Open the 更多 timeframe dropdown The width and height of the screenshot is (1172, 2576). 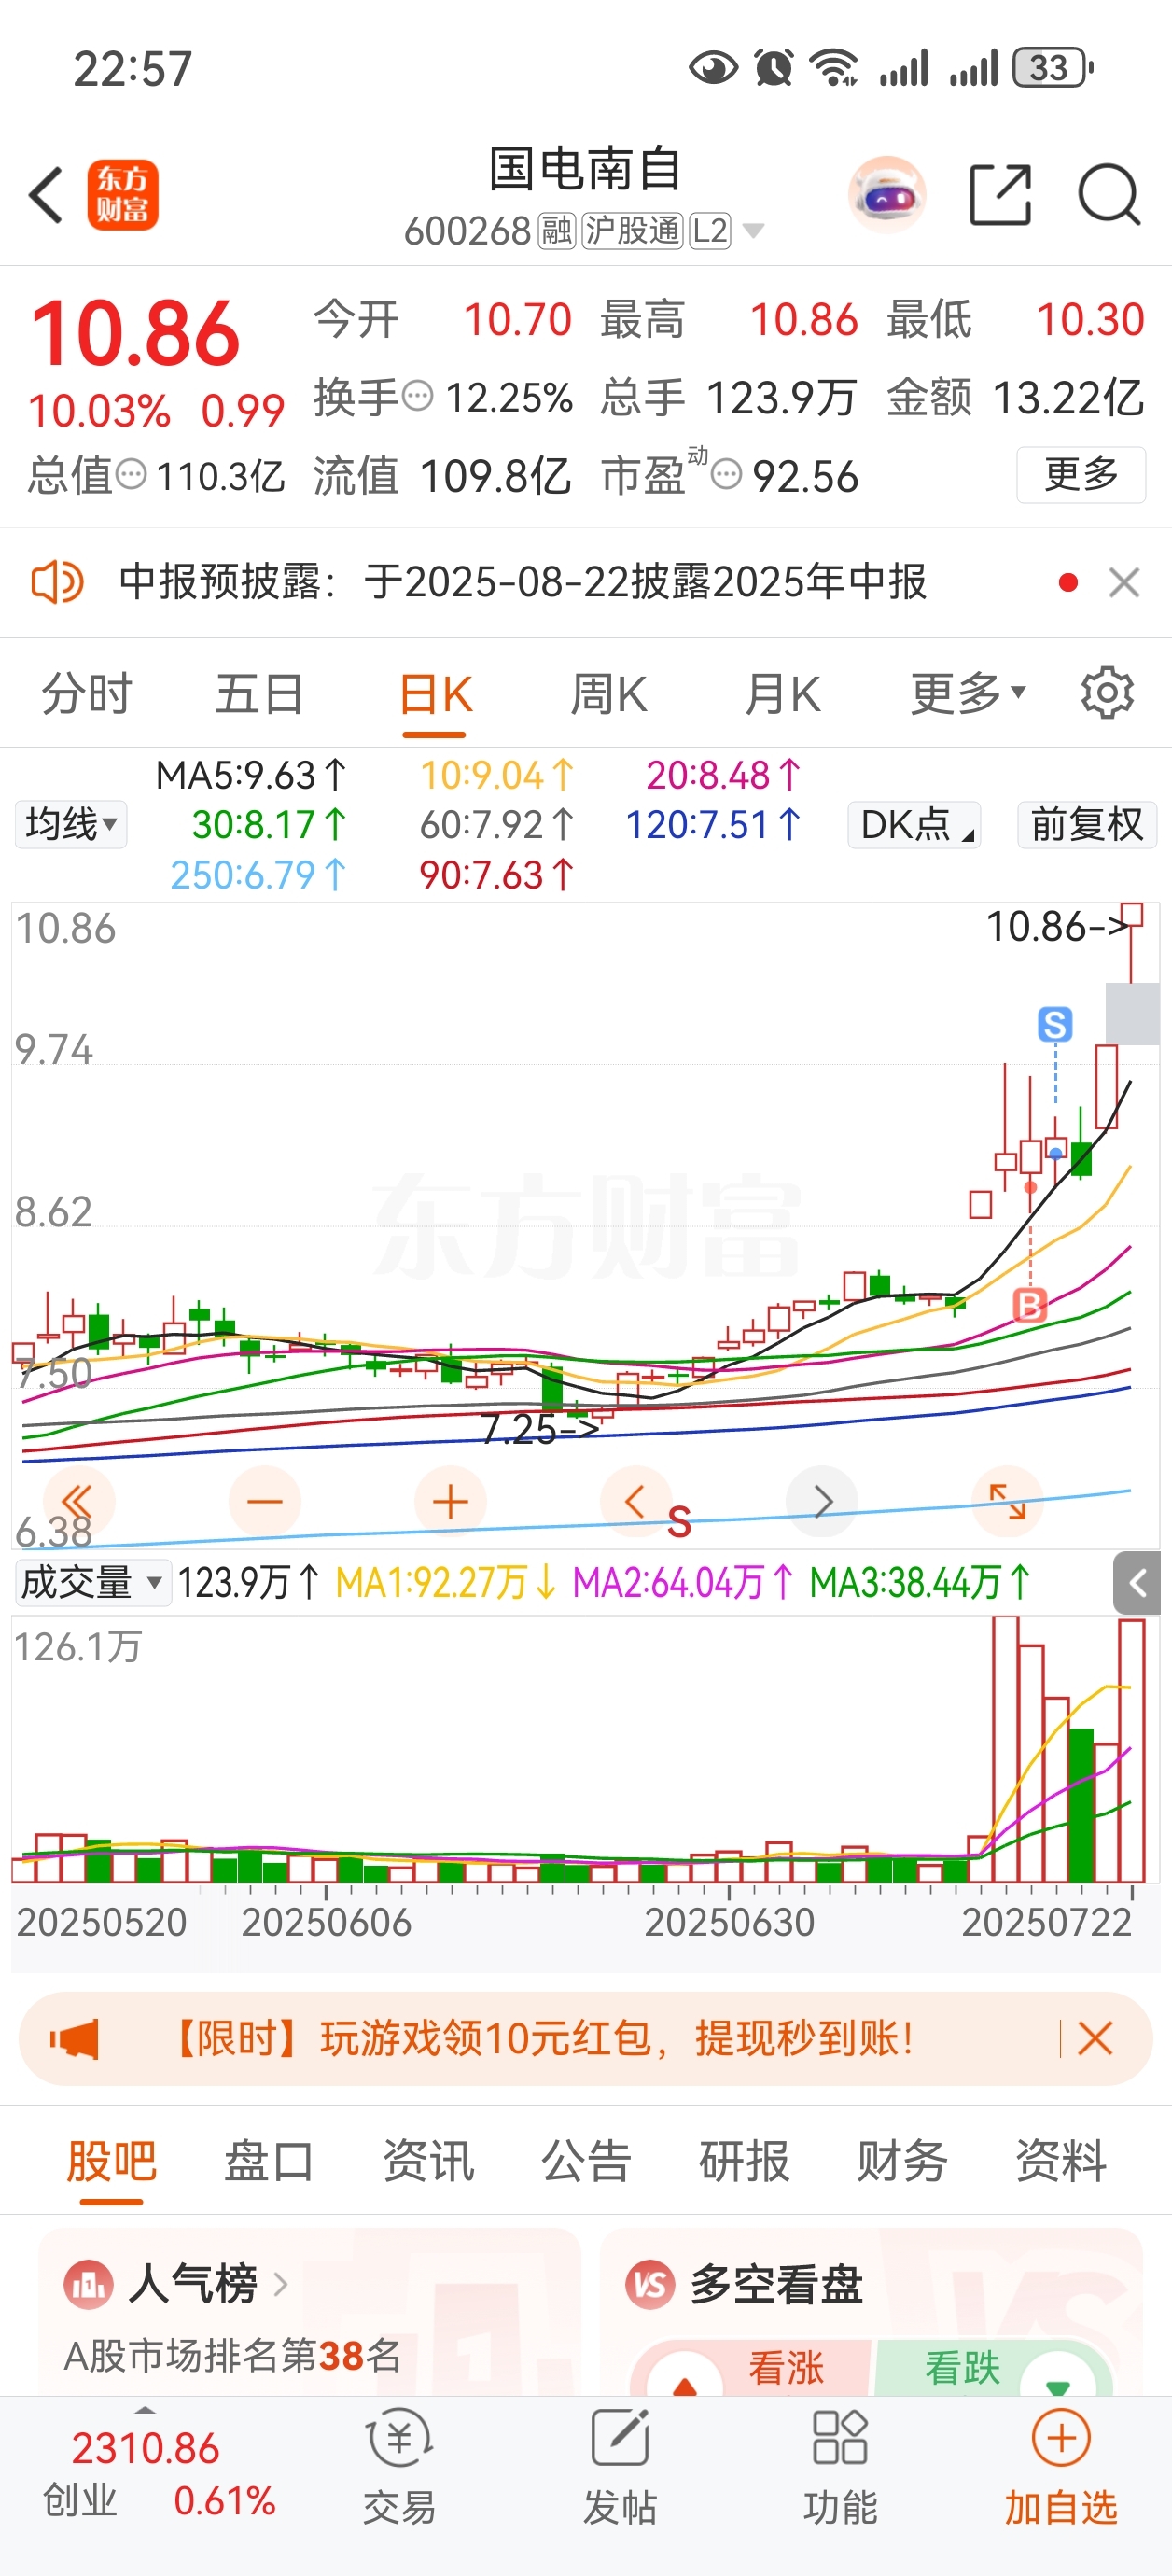point(968,693)
